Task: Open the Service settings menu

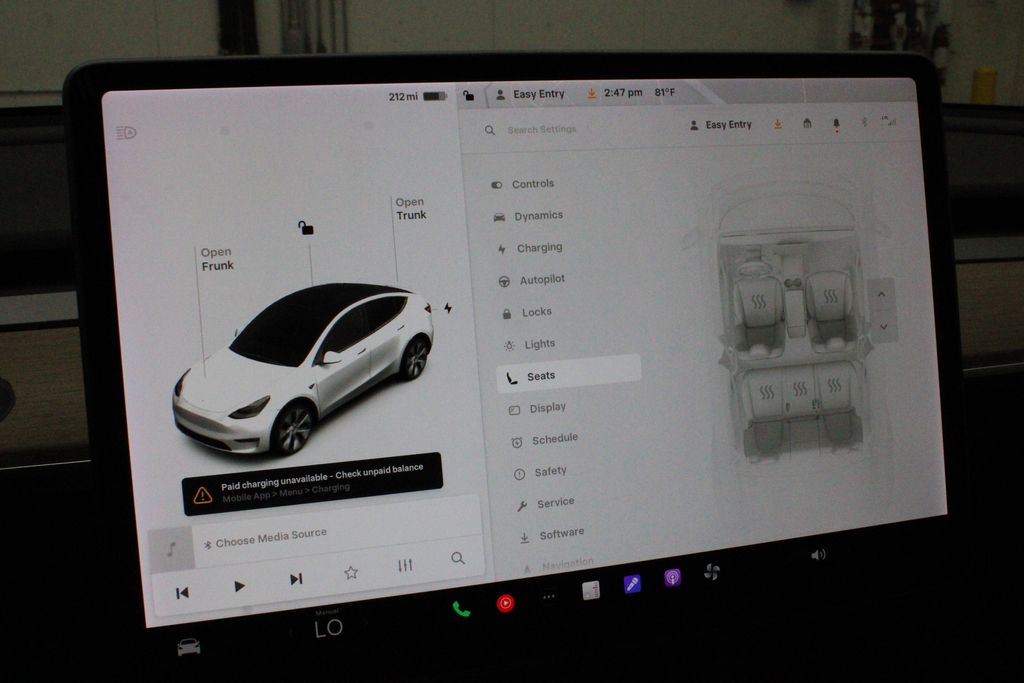Action: 546,503
